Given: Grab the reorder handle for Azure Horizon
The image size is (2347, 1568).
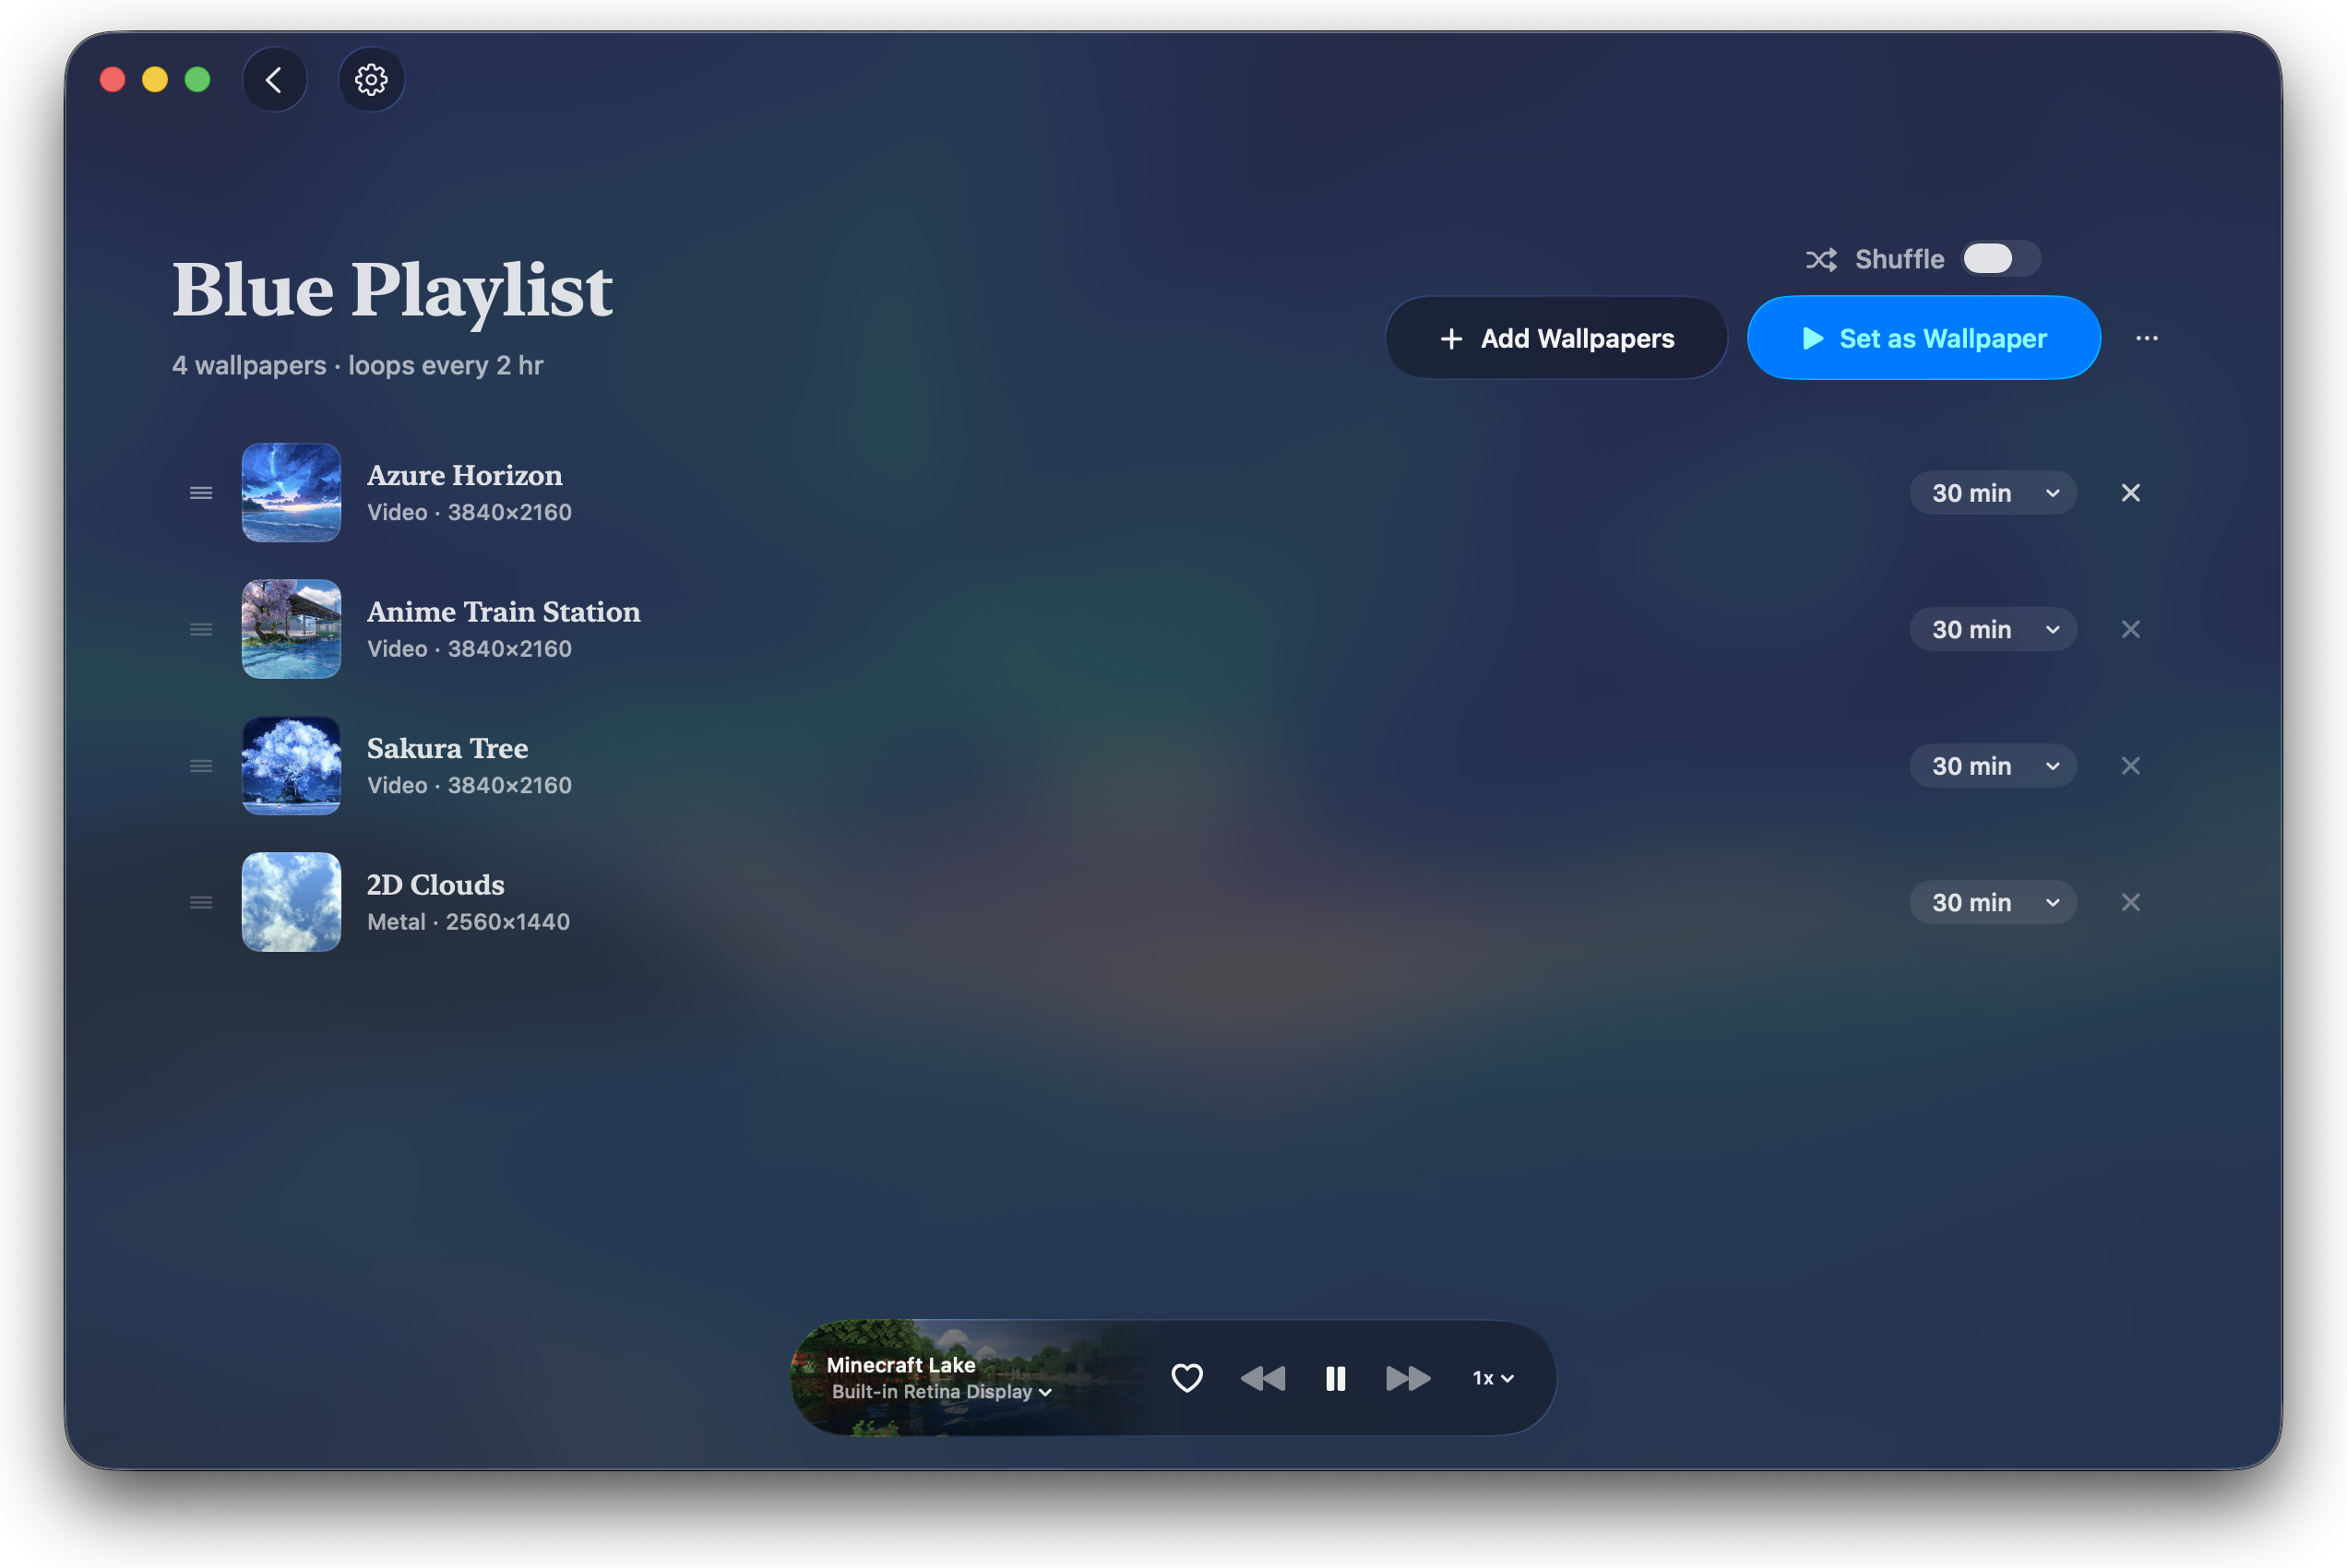Looking at the screenshot, I should coord(201,493).
